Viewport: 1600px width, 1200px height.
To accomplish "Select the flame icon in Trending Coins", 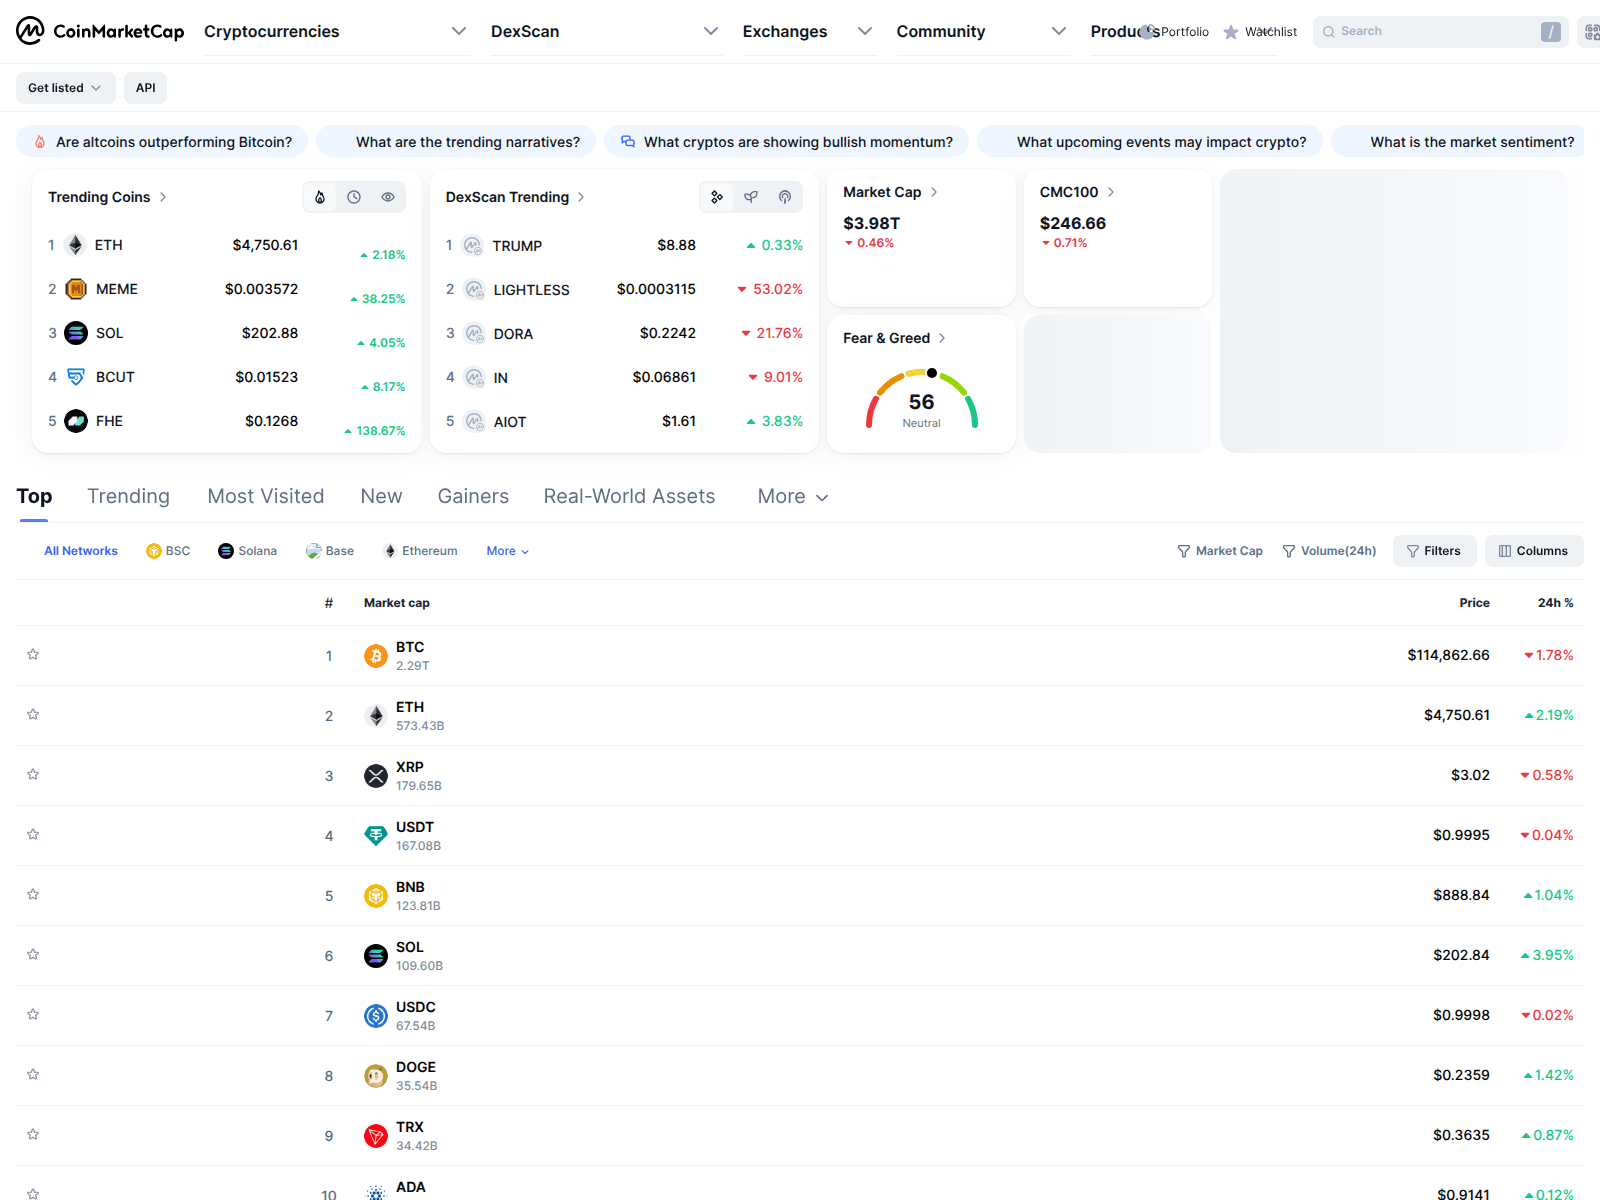I will tap(320, 197).
